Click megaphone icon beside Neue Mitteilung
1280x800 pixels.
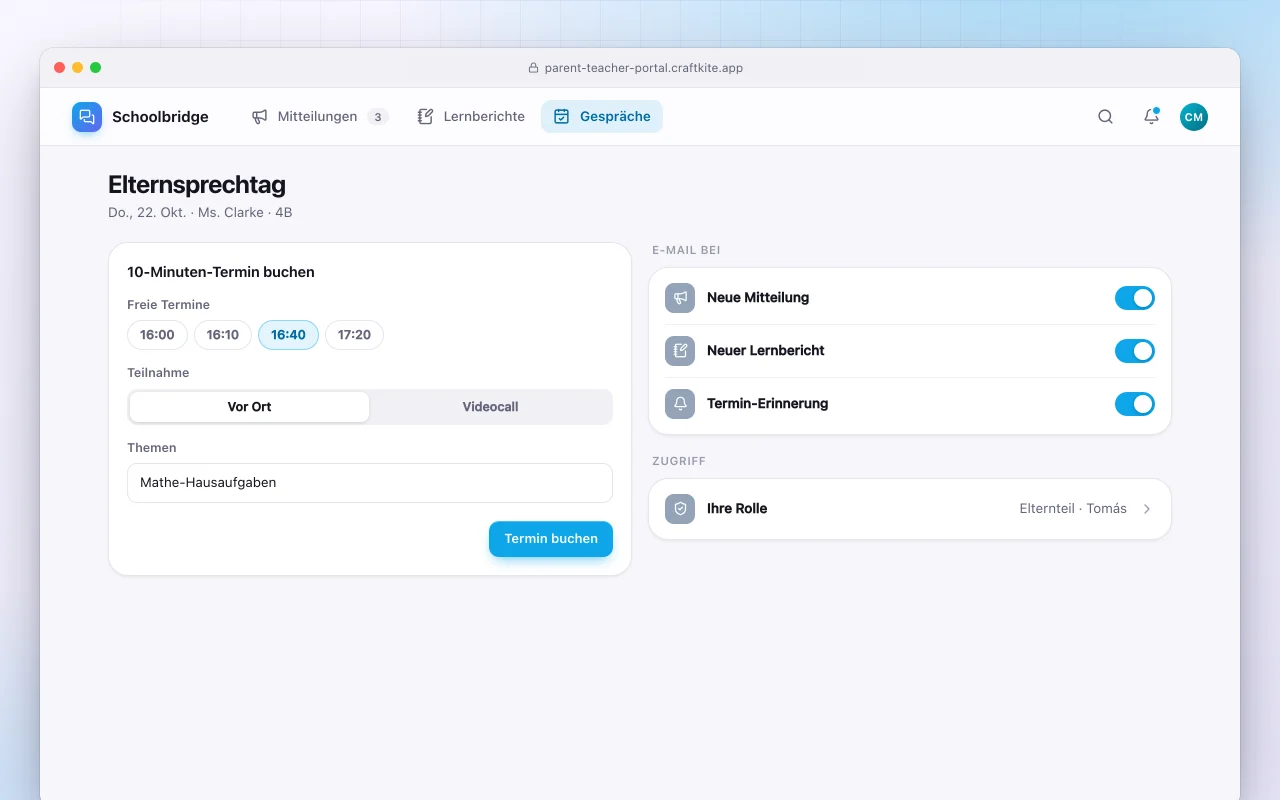pos(680,298)
